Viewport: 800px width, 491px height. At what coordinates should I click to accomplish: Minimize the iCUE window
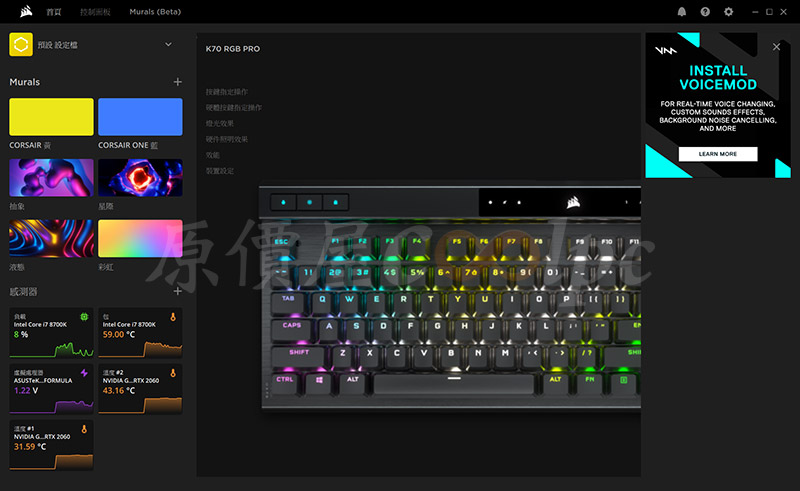tap(755, 12)
